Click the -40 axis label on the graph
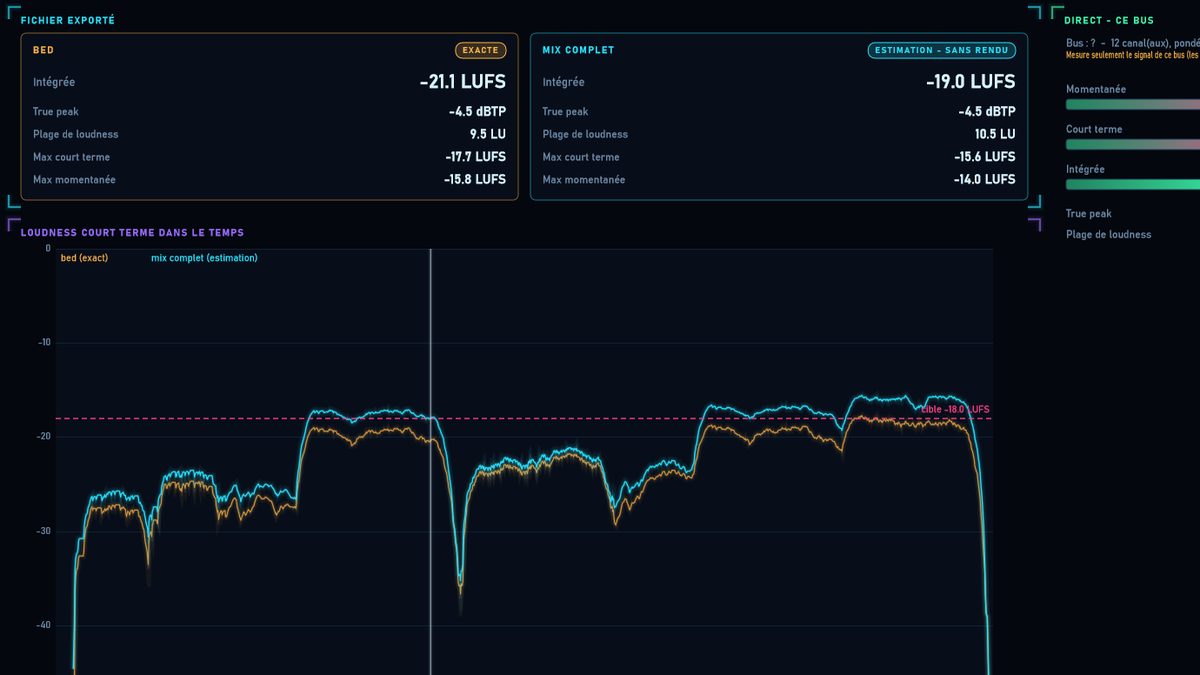This screenshot has width=1200, height=675. tap(43, 626)
